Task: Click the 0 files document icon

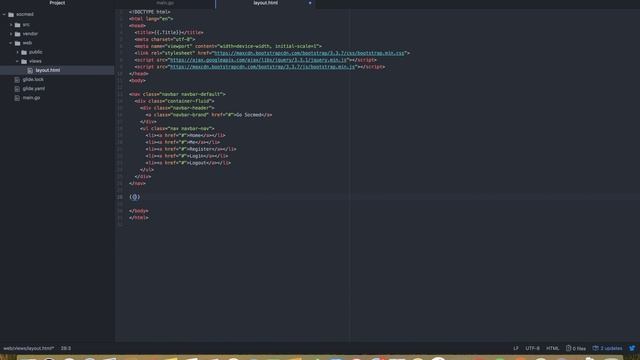Action: click(568, 348)
